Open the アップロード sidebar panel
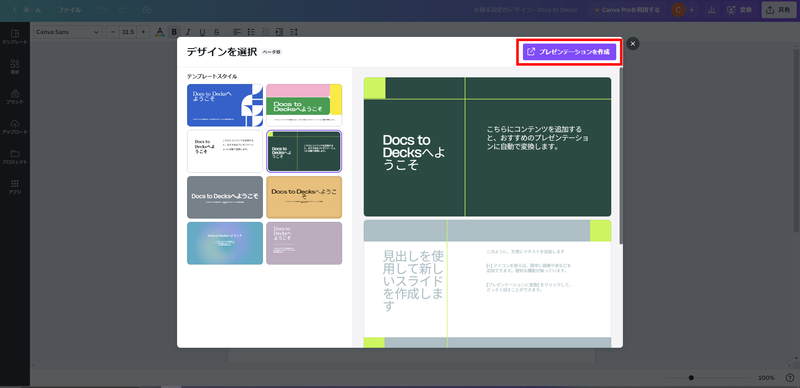Viewport: 800px width, 388px height. (15, 127)
